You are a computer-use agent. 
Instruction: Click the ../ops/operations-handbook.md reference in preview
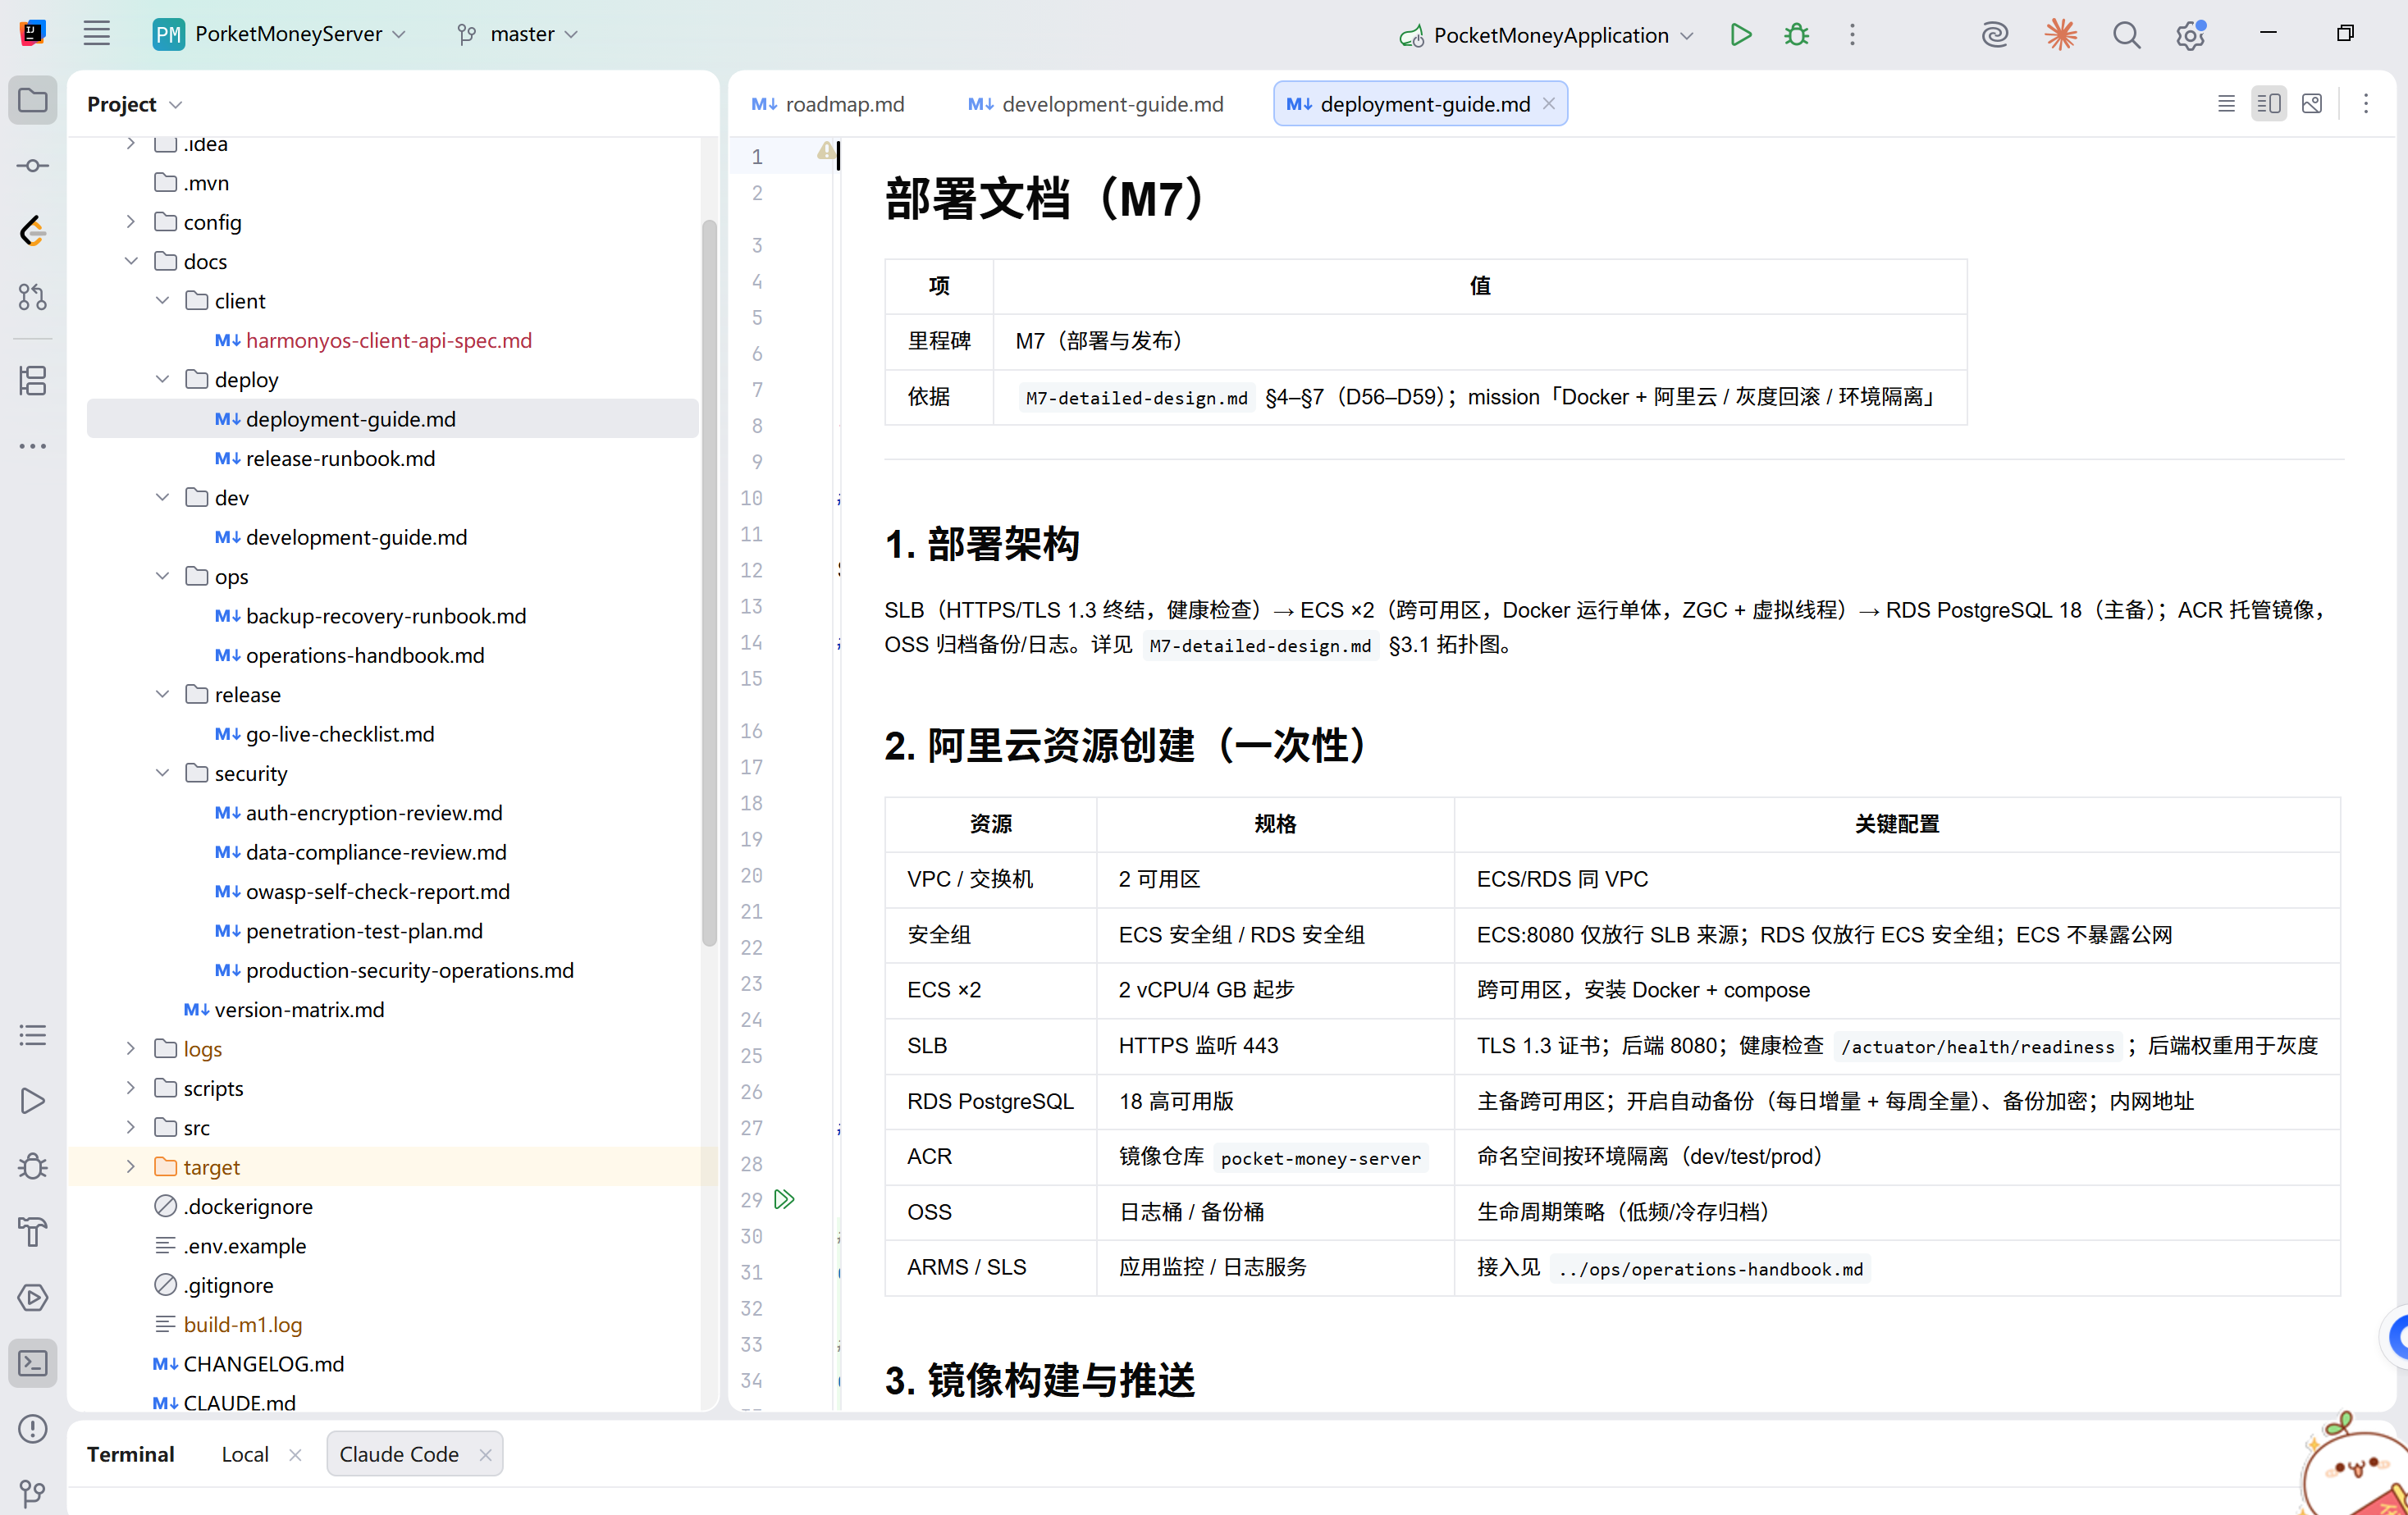click(x=1711, y=1269)
